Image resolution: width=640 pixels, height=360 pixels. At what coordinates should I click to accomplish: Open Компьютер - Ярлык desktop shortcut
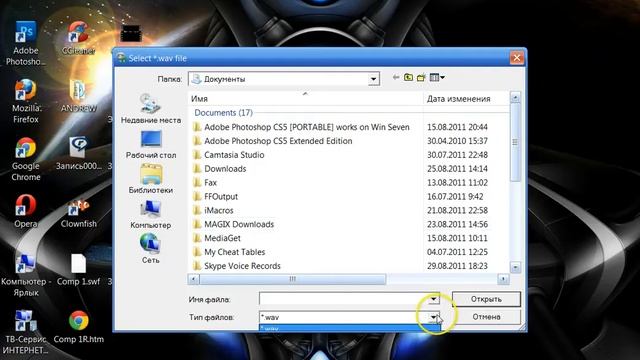25,275
